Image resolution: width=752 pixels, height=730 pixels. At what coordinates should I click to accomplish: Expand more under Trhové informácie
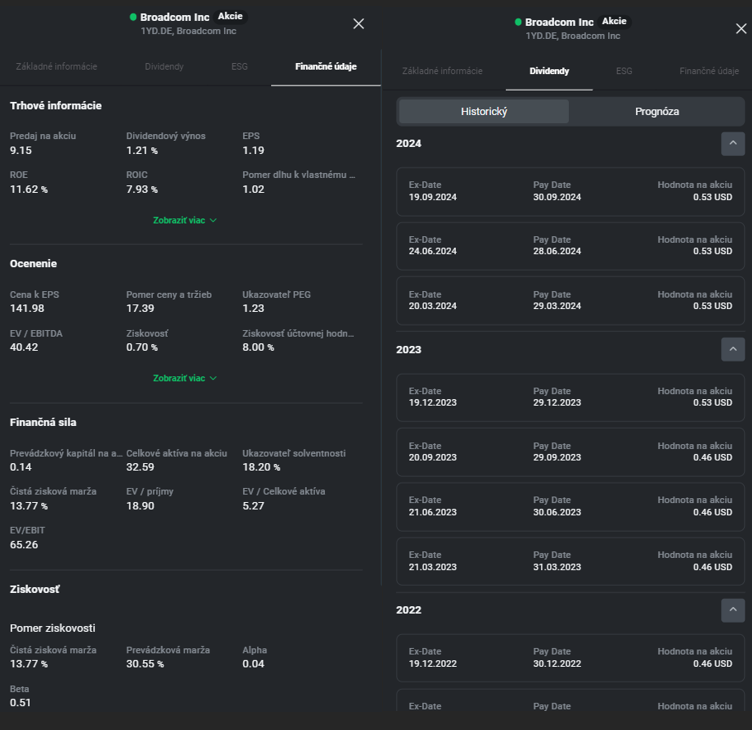185,220
